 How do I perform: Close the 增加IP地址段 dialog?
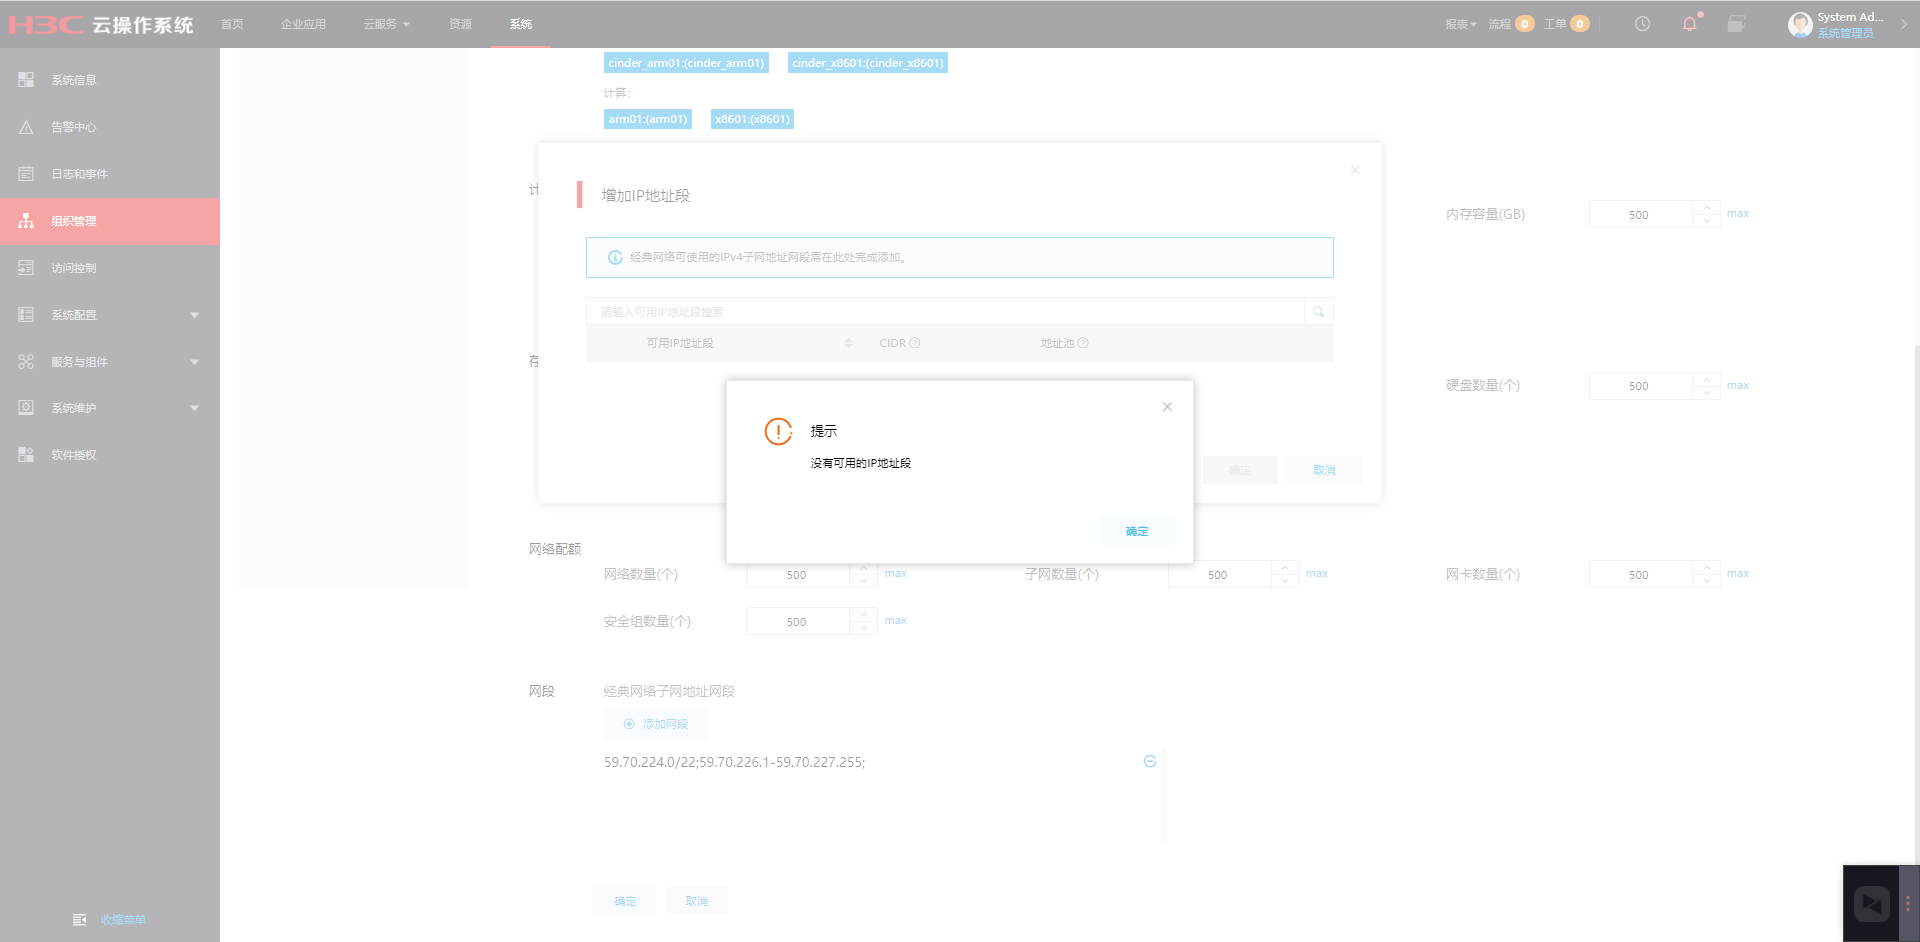[x=1355, y=170]
